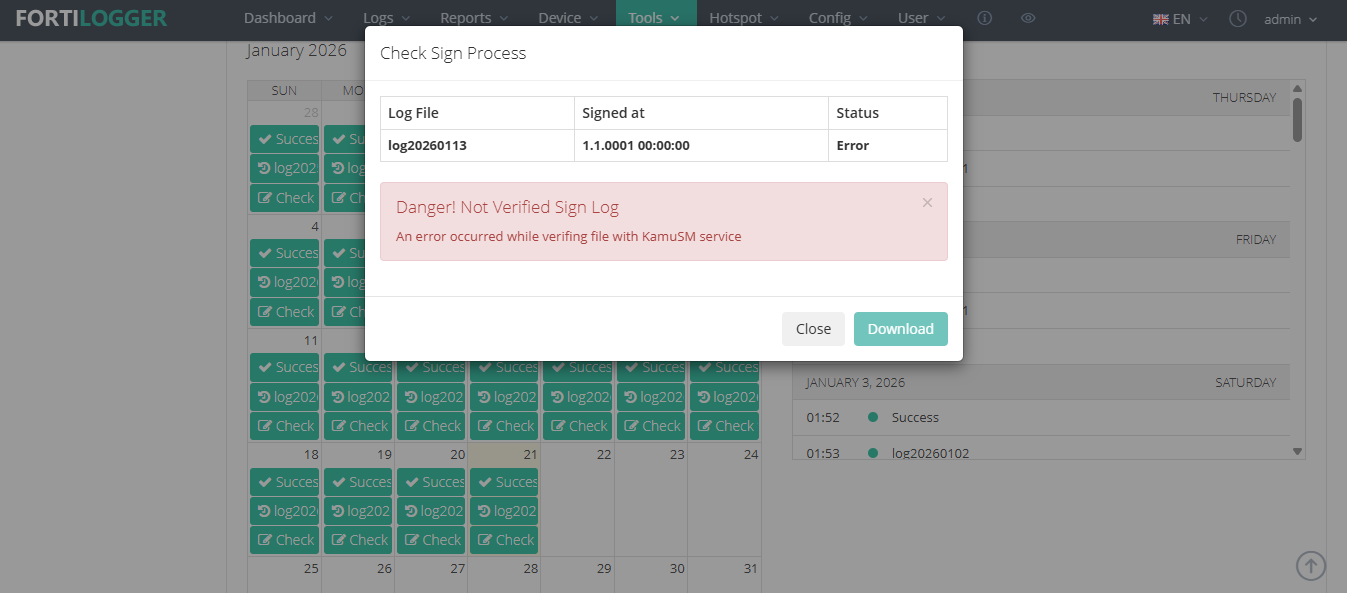Open the Config dropdown menu

(x=837, y=18)
